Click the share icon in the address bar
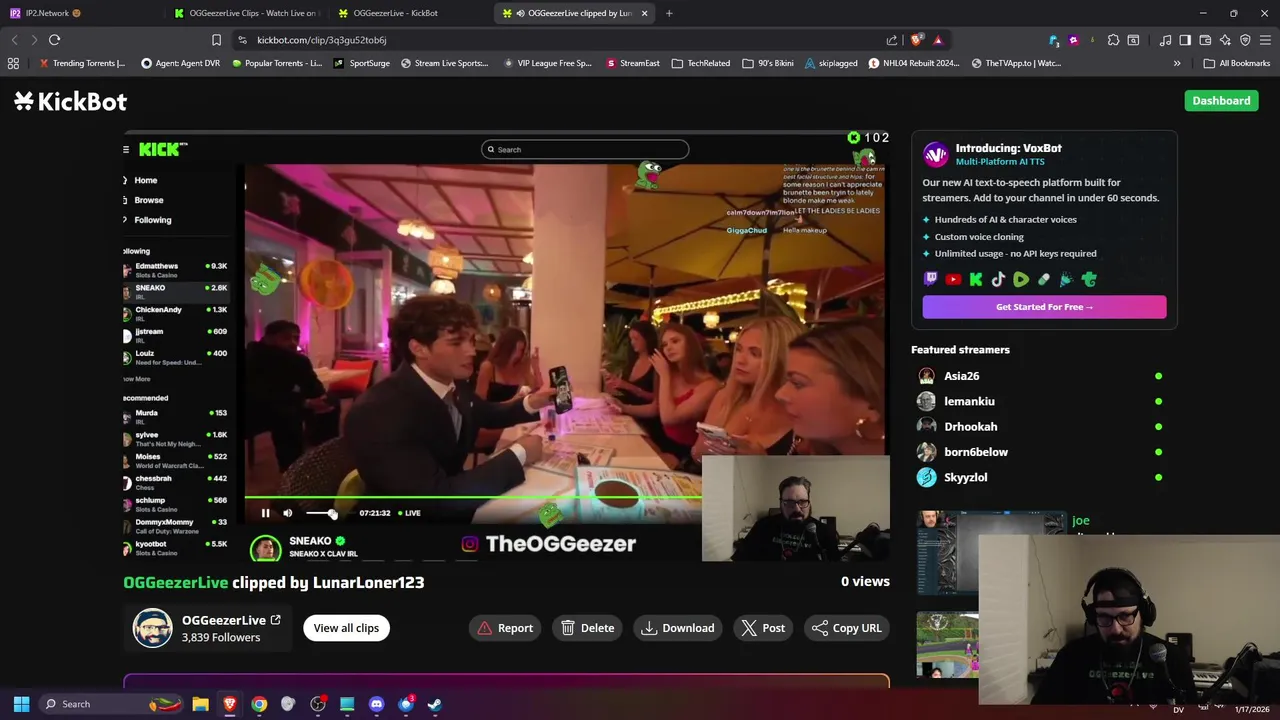 pyautogui.click(x=892, y=40)
